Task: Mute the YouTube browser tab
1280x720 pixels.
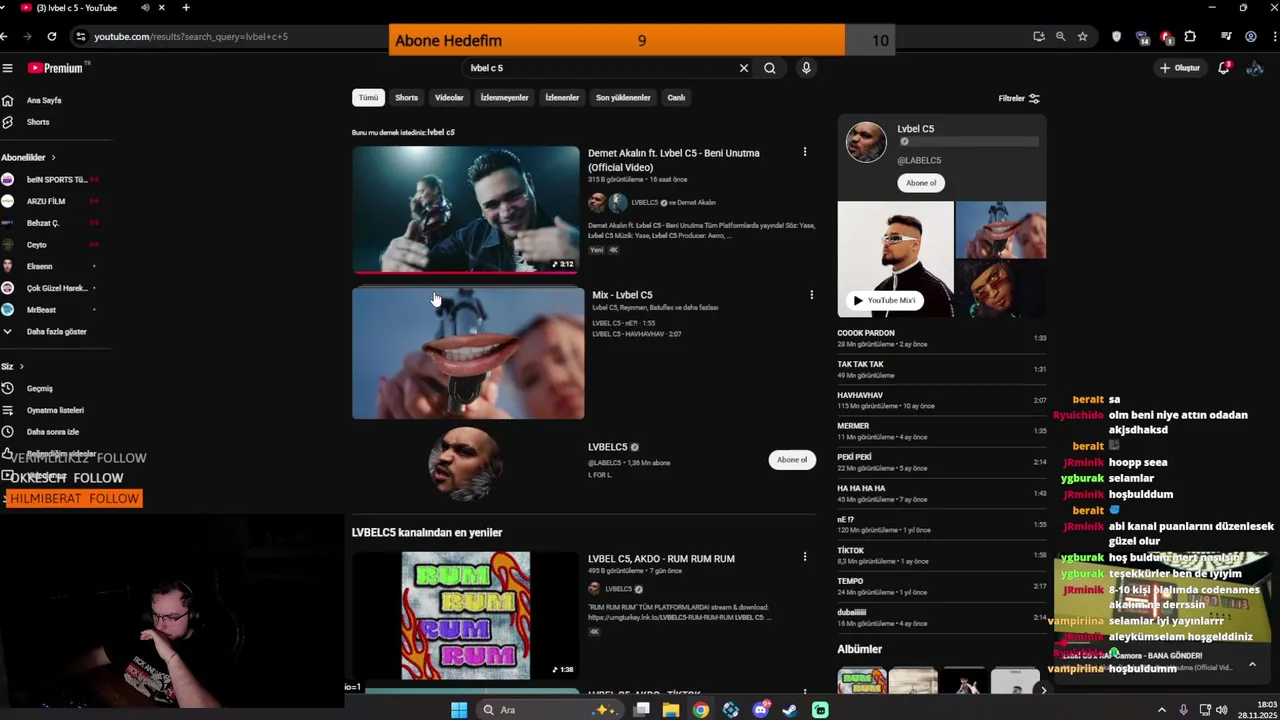Action: click(x=145, y=8)
